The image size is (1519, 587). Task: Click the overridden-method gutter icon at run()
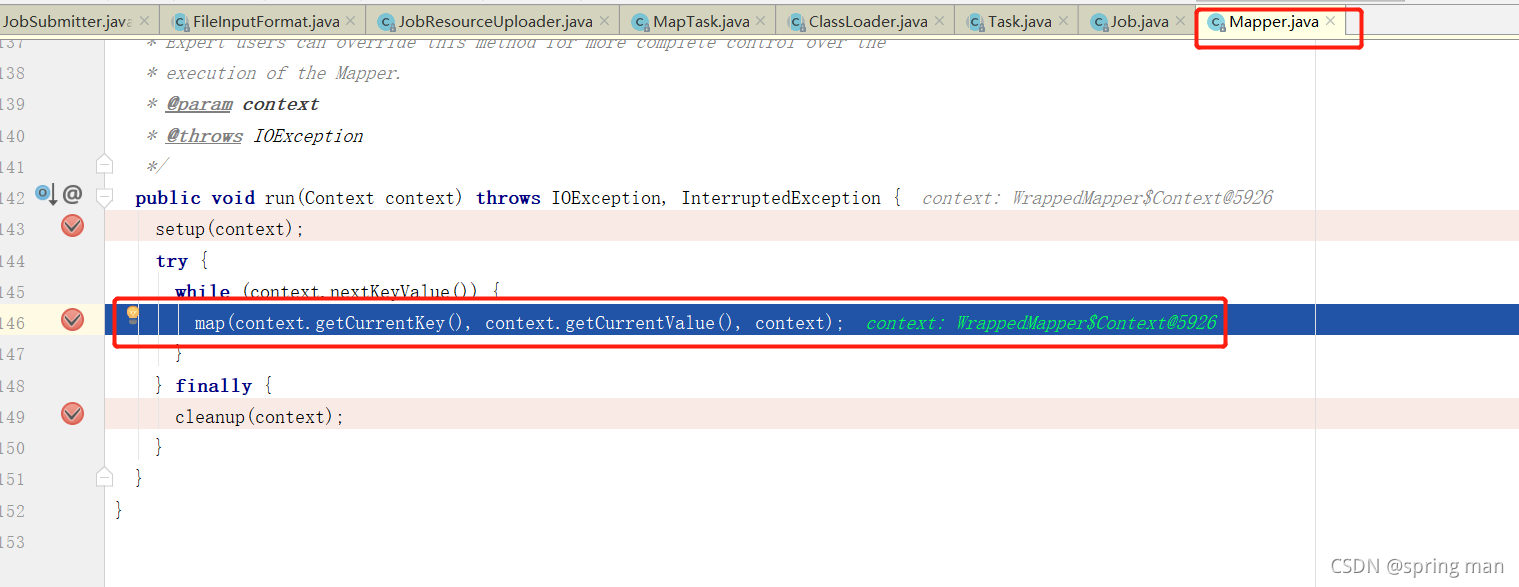click(x=45, y=194)
